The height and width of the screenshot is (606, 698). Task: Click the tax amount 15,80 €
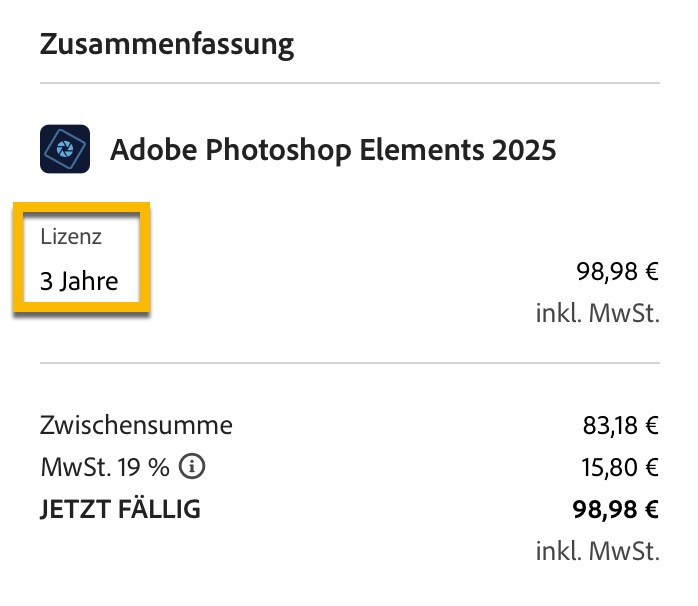(620, 467)
